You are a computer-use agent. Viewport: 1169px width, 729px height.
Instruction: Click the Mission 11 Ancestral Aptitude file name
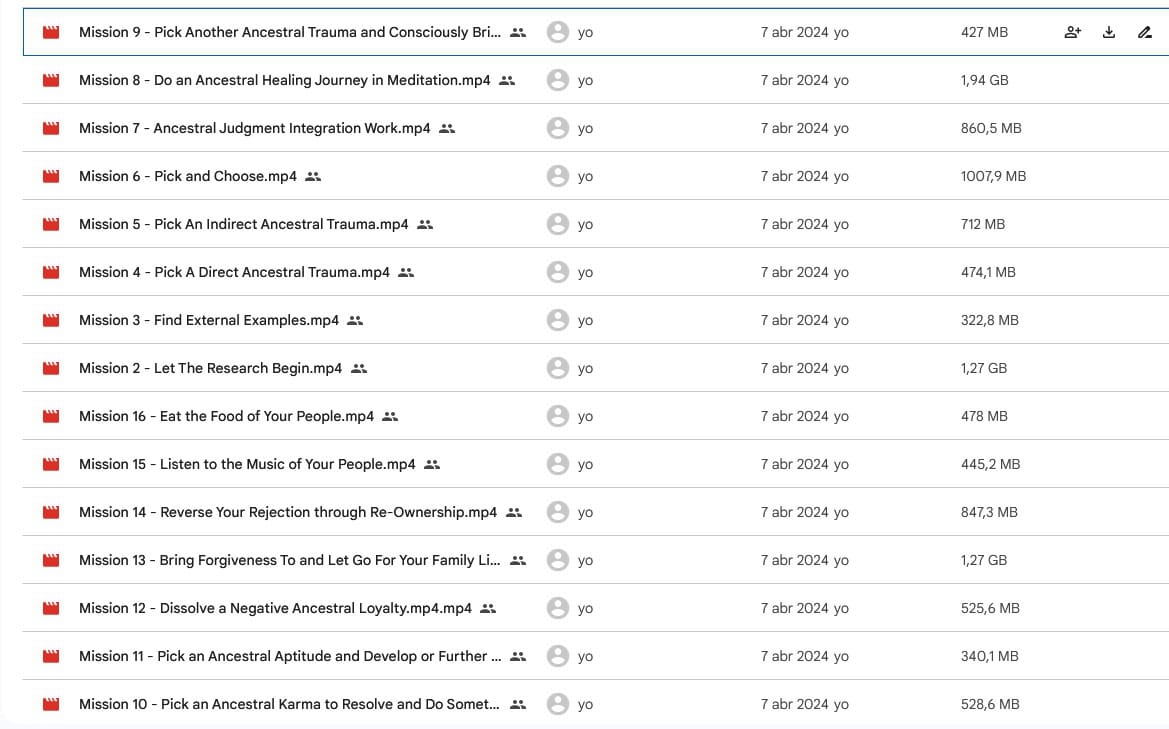point(289,656)
